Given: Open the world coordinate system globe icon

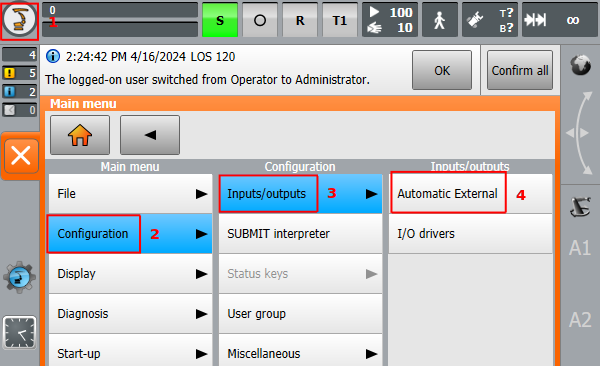Looking at the screenshot, I should [x=580, y=65].
